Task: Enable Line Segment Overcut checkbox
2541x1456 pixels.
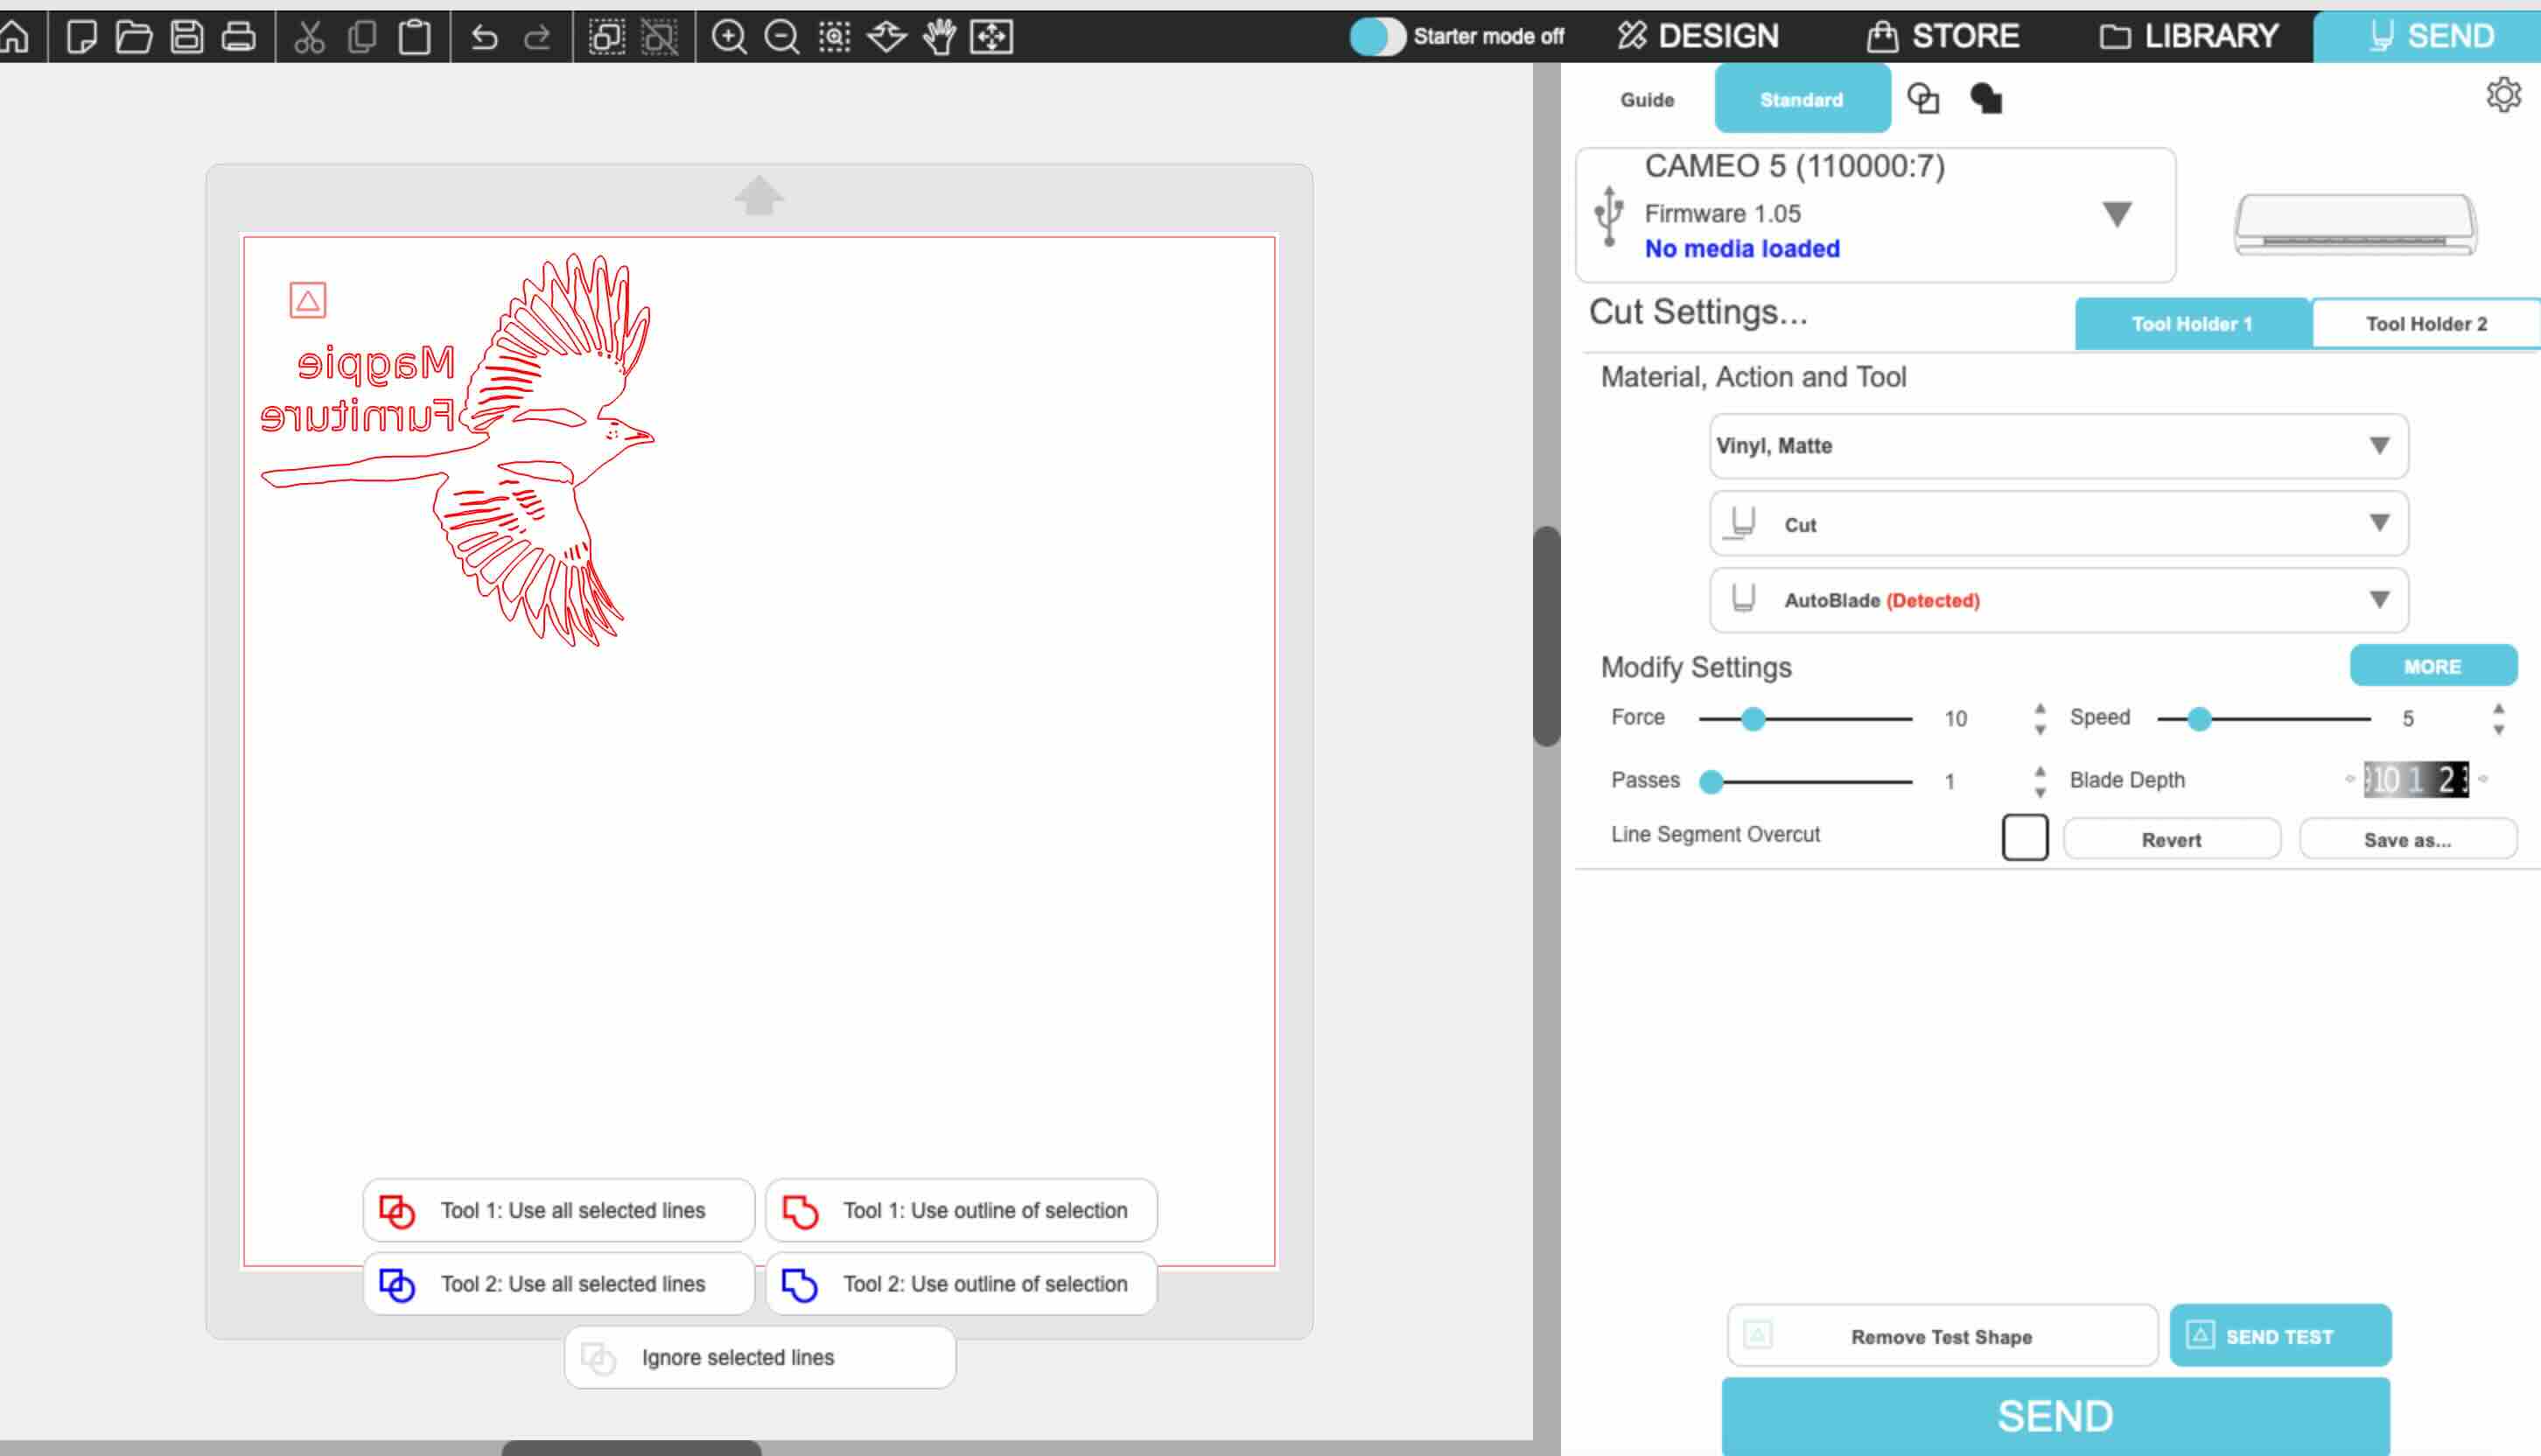Action: click(2024, 837)
